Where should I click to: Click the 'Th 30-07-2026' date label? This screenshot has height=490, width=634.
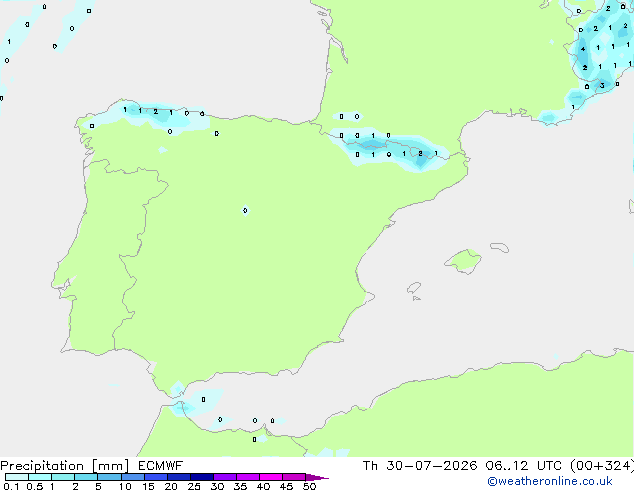[420, 466]
